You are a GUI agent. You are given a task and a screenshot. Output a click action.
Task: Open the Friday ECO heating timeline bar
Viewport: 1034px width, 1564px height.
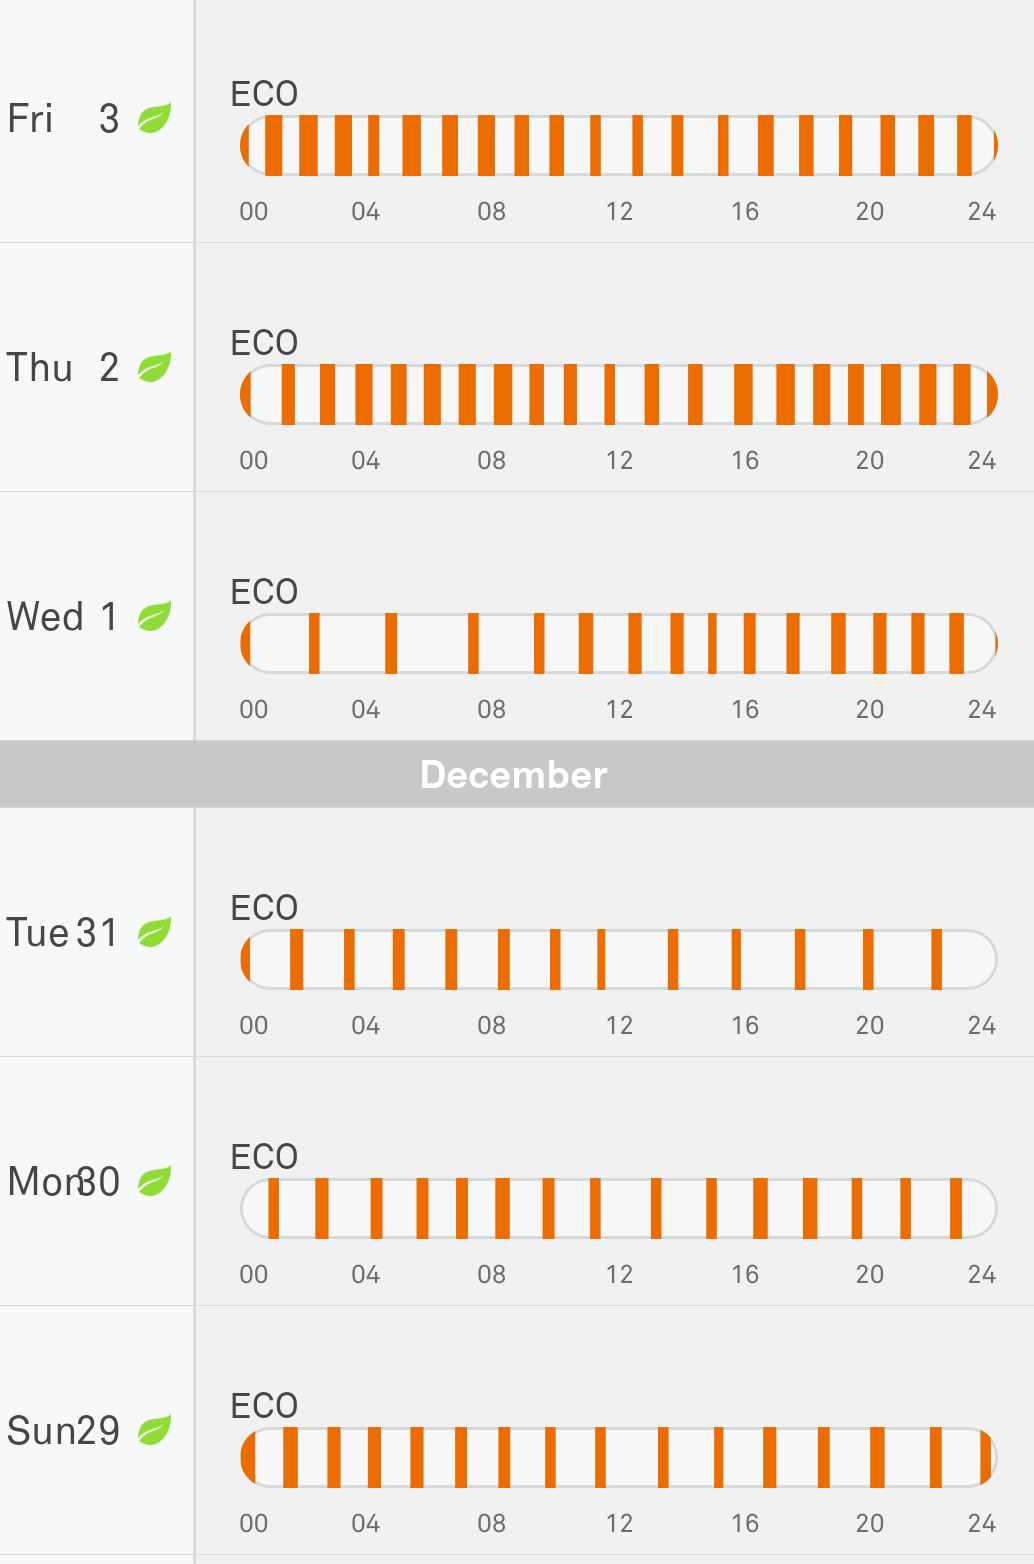click(619, 146)
